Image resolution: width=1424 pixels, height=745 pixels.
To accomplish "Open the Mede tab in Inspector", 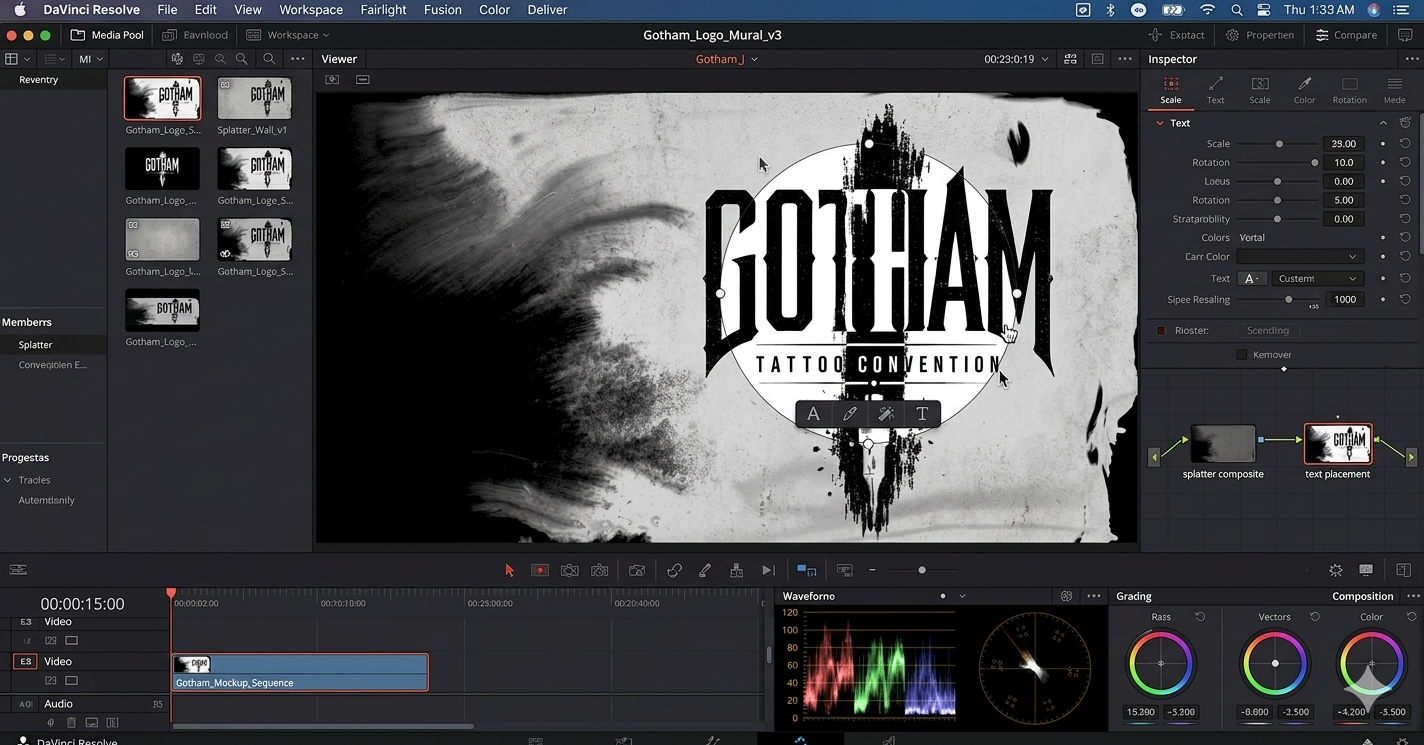I will pos(1394,90).
